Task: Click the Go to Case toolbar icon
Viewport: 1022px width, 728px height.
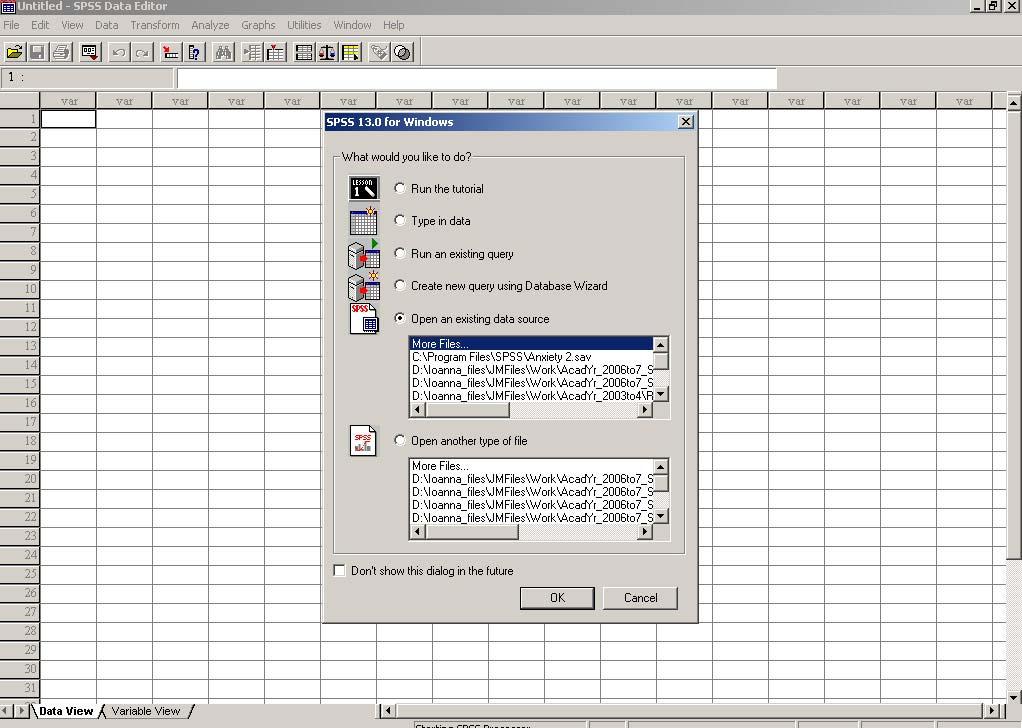Action: 171,52
